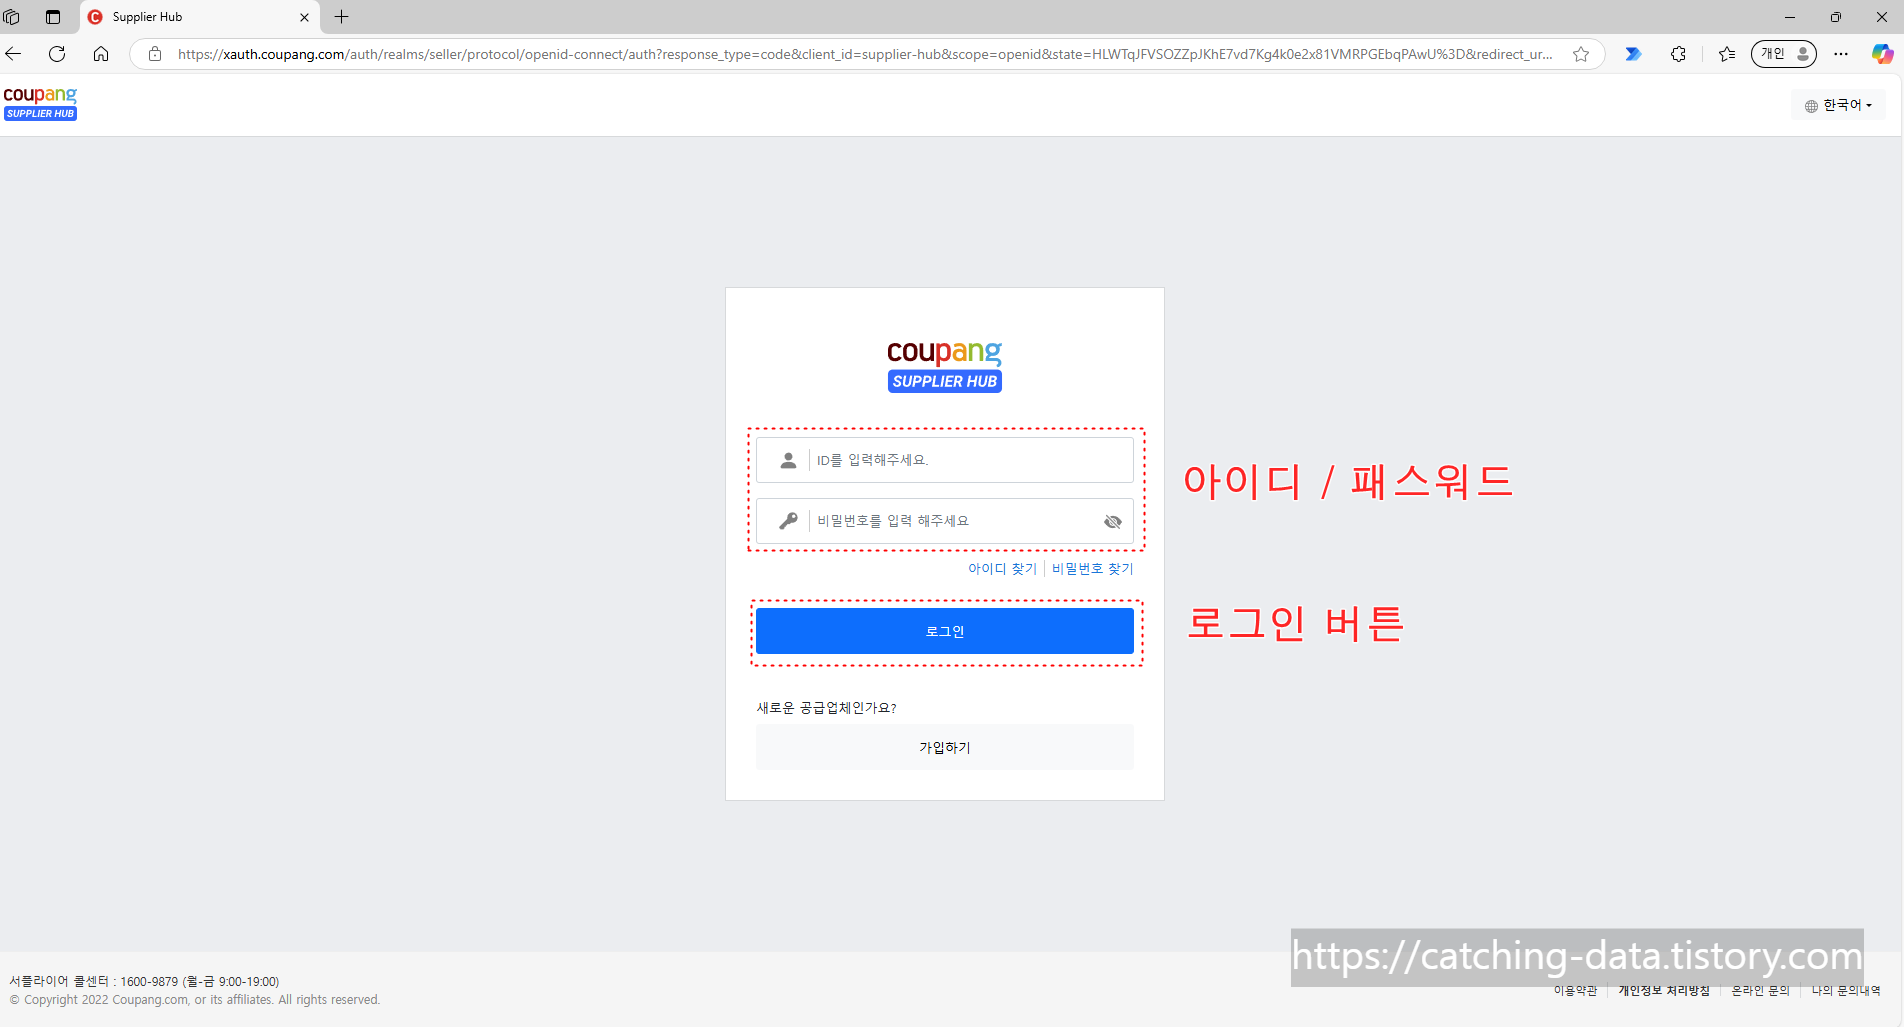Toggle password visibility eye icon
This screenshot has width=1904, height=1027.
click(x=1113, y=521)
